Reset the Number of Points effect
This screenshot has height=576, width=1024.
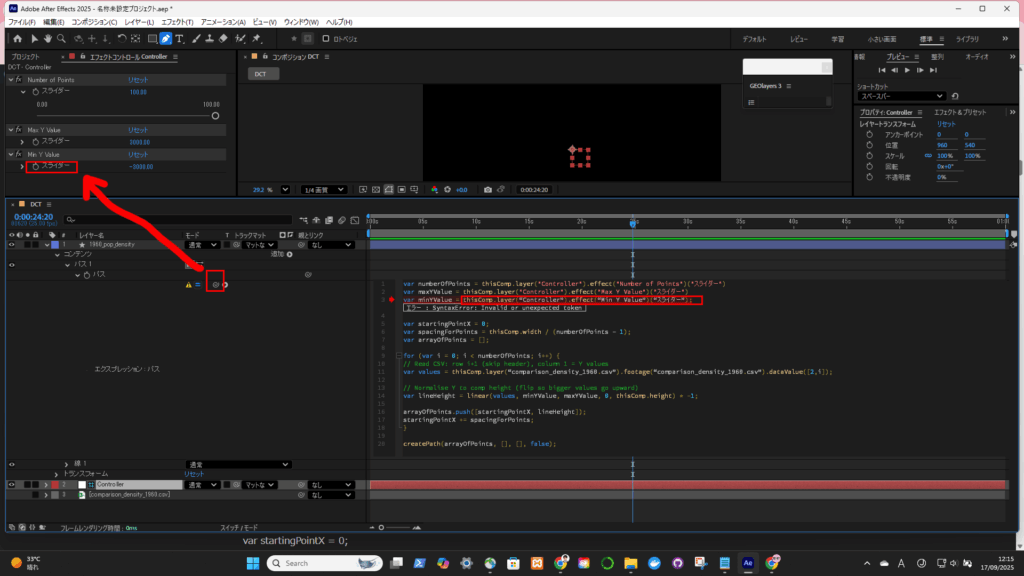(138, 79)
